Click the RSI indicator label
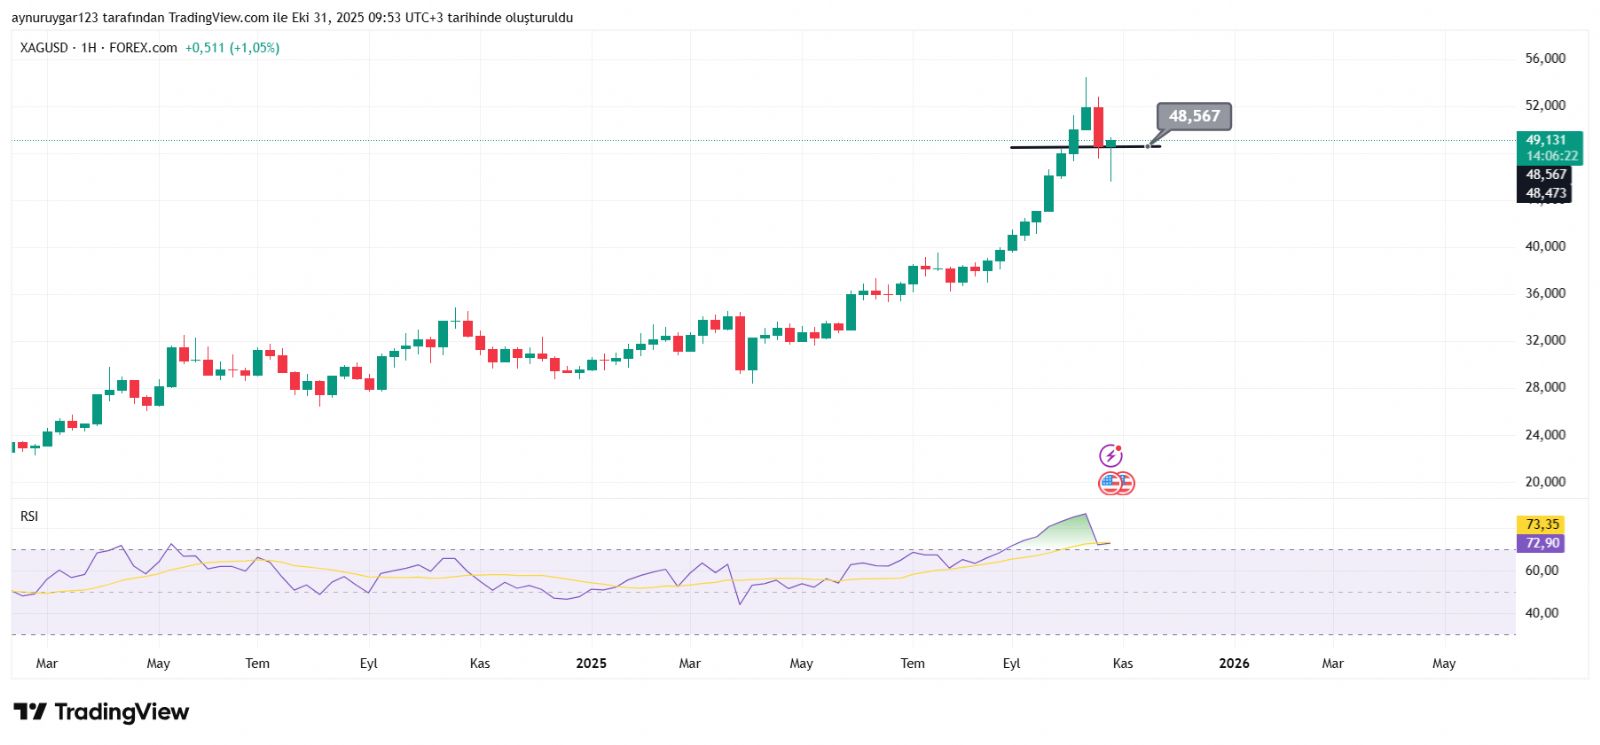 coord(29,516)
